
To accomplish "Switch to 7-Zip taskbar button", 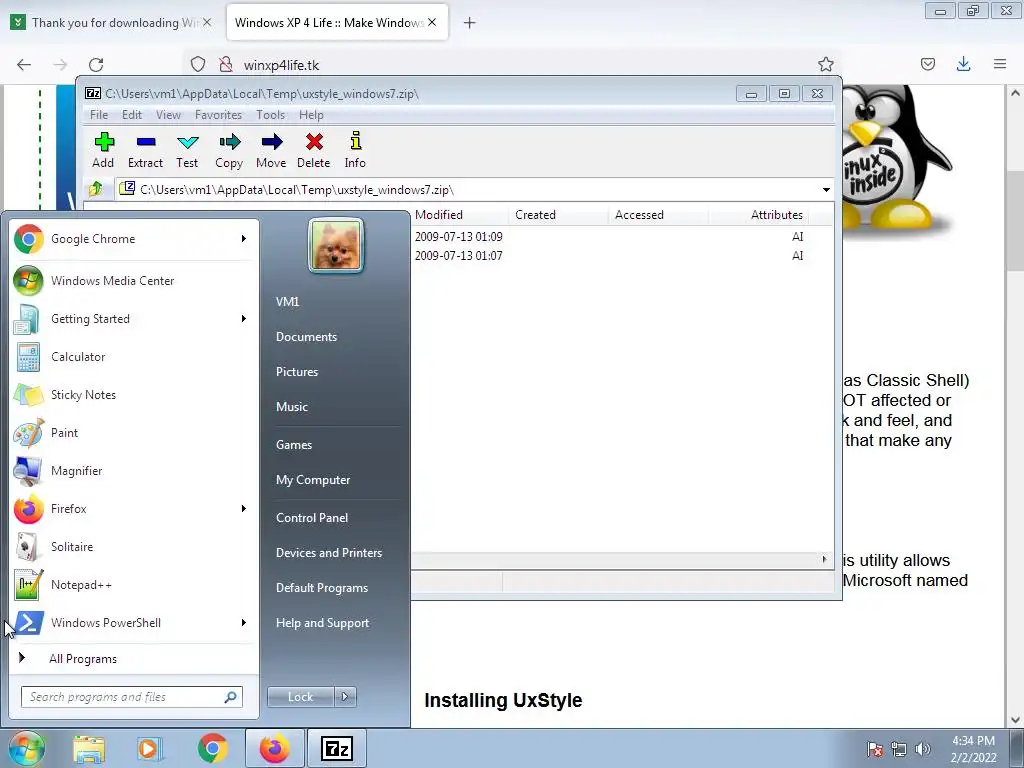I will (337, 748).
